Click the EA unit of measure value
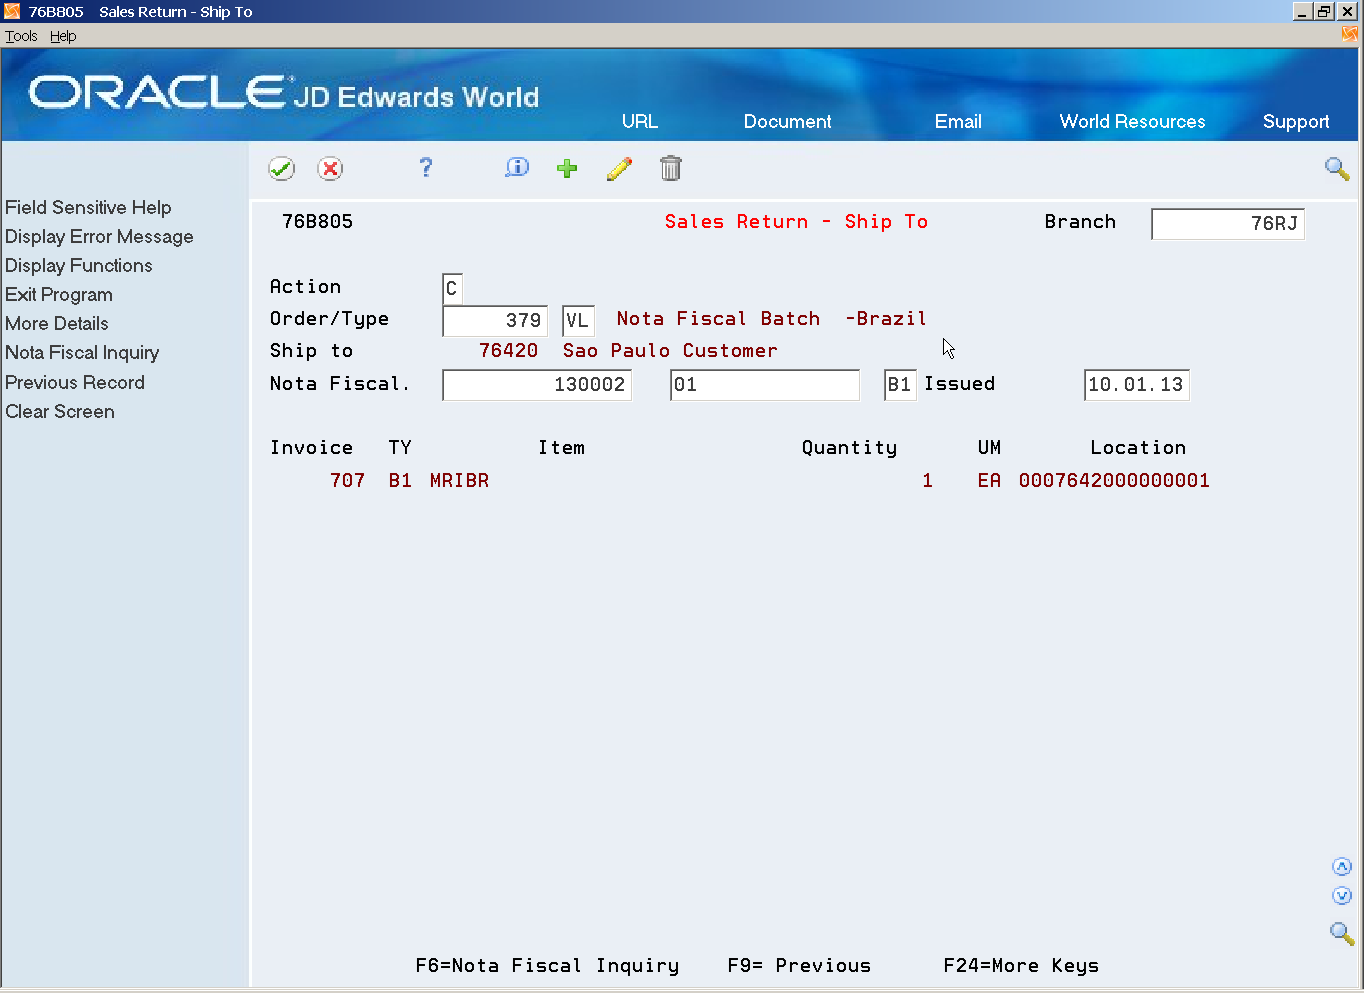This screenshot has height=993, width=1364. click(x=990, y=481)
